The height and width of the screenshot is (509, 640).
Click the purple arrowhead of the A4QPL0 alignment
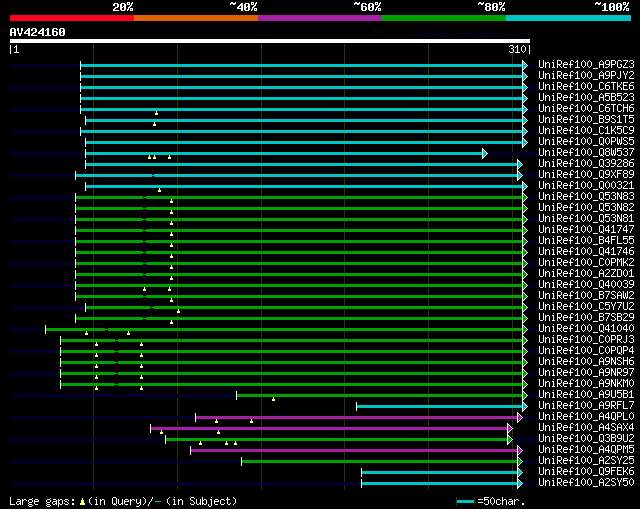pos(520,418)
